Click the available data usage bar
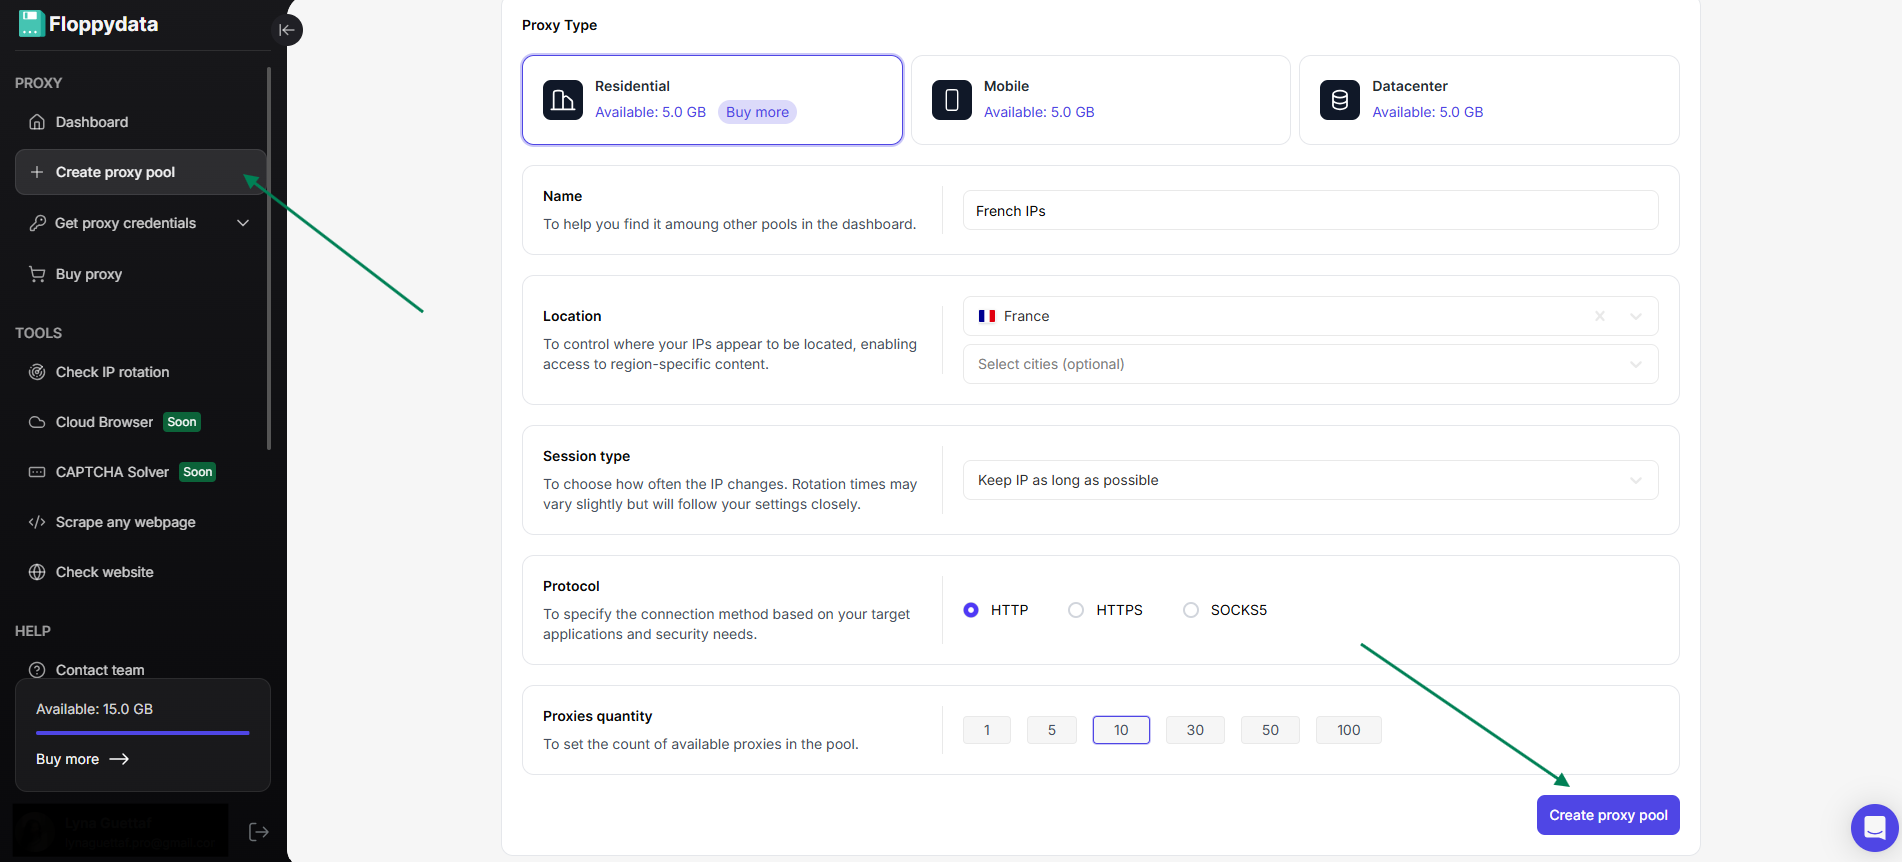Screen dimensions: 1902x862 [142, 733]
